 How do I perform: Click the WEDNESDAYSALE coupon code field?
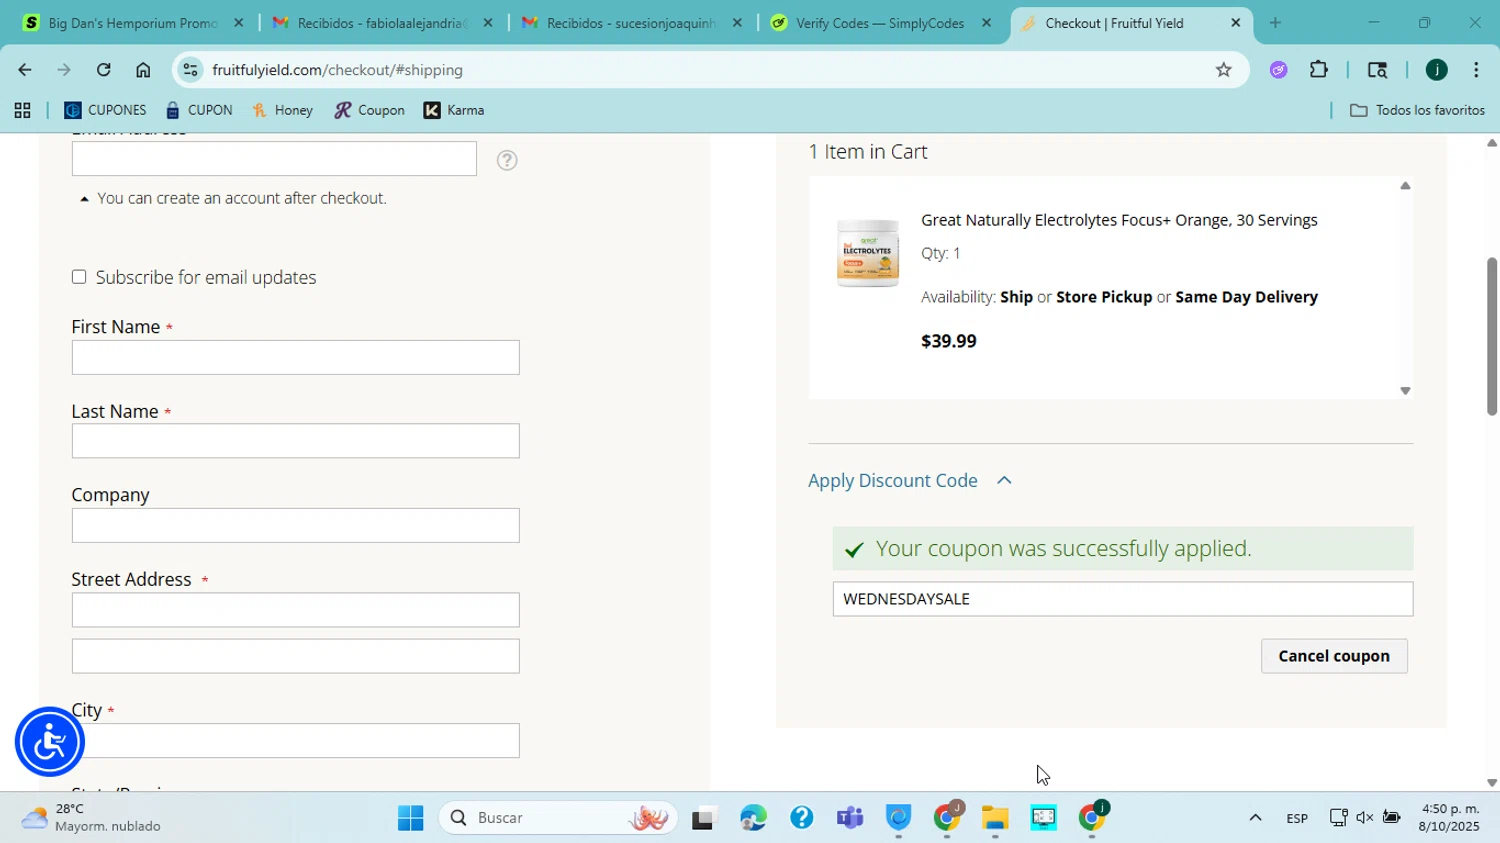(x=1122, y=599)
